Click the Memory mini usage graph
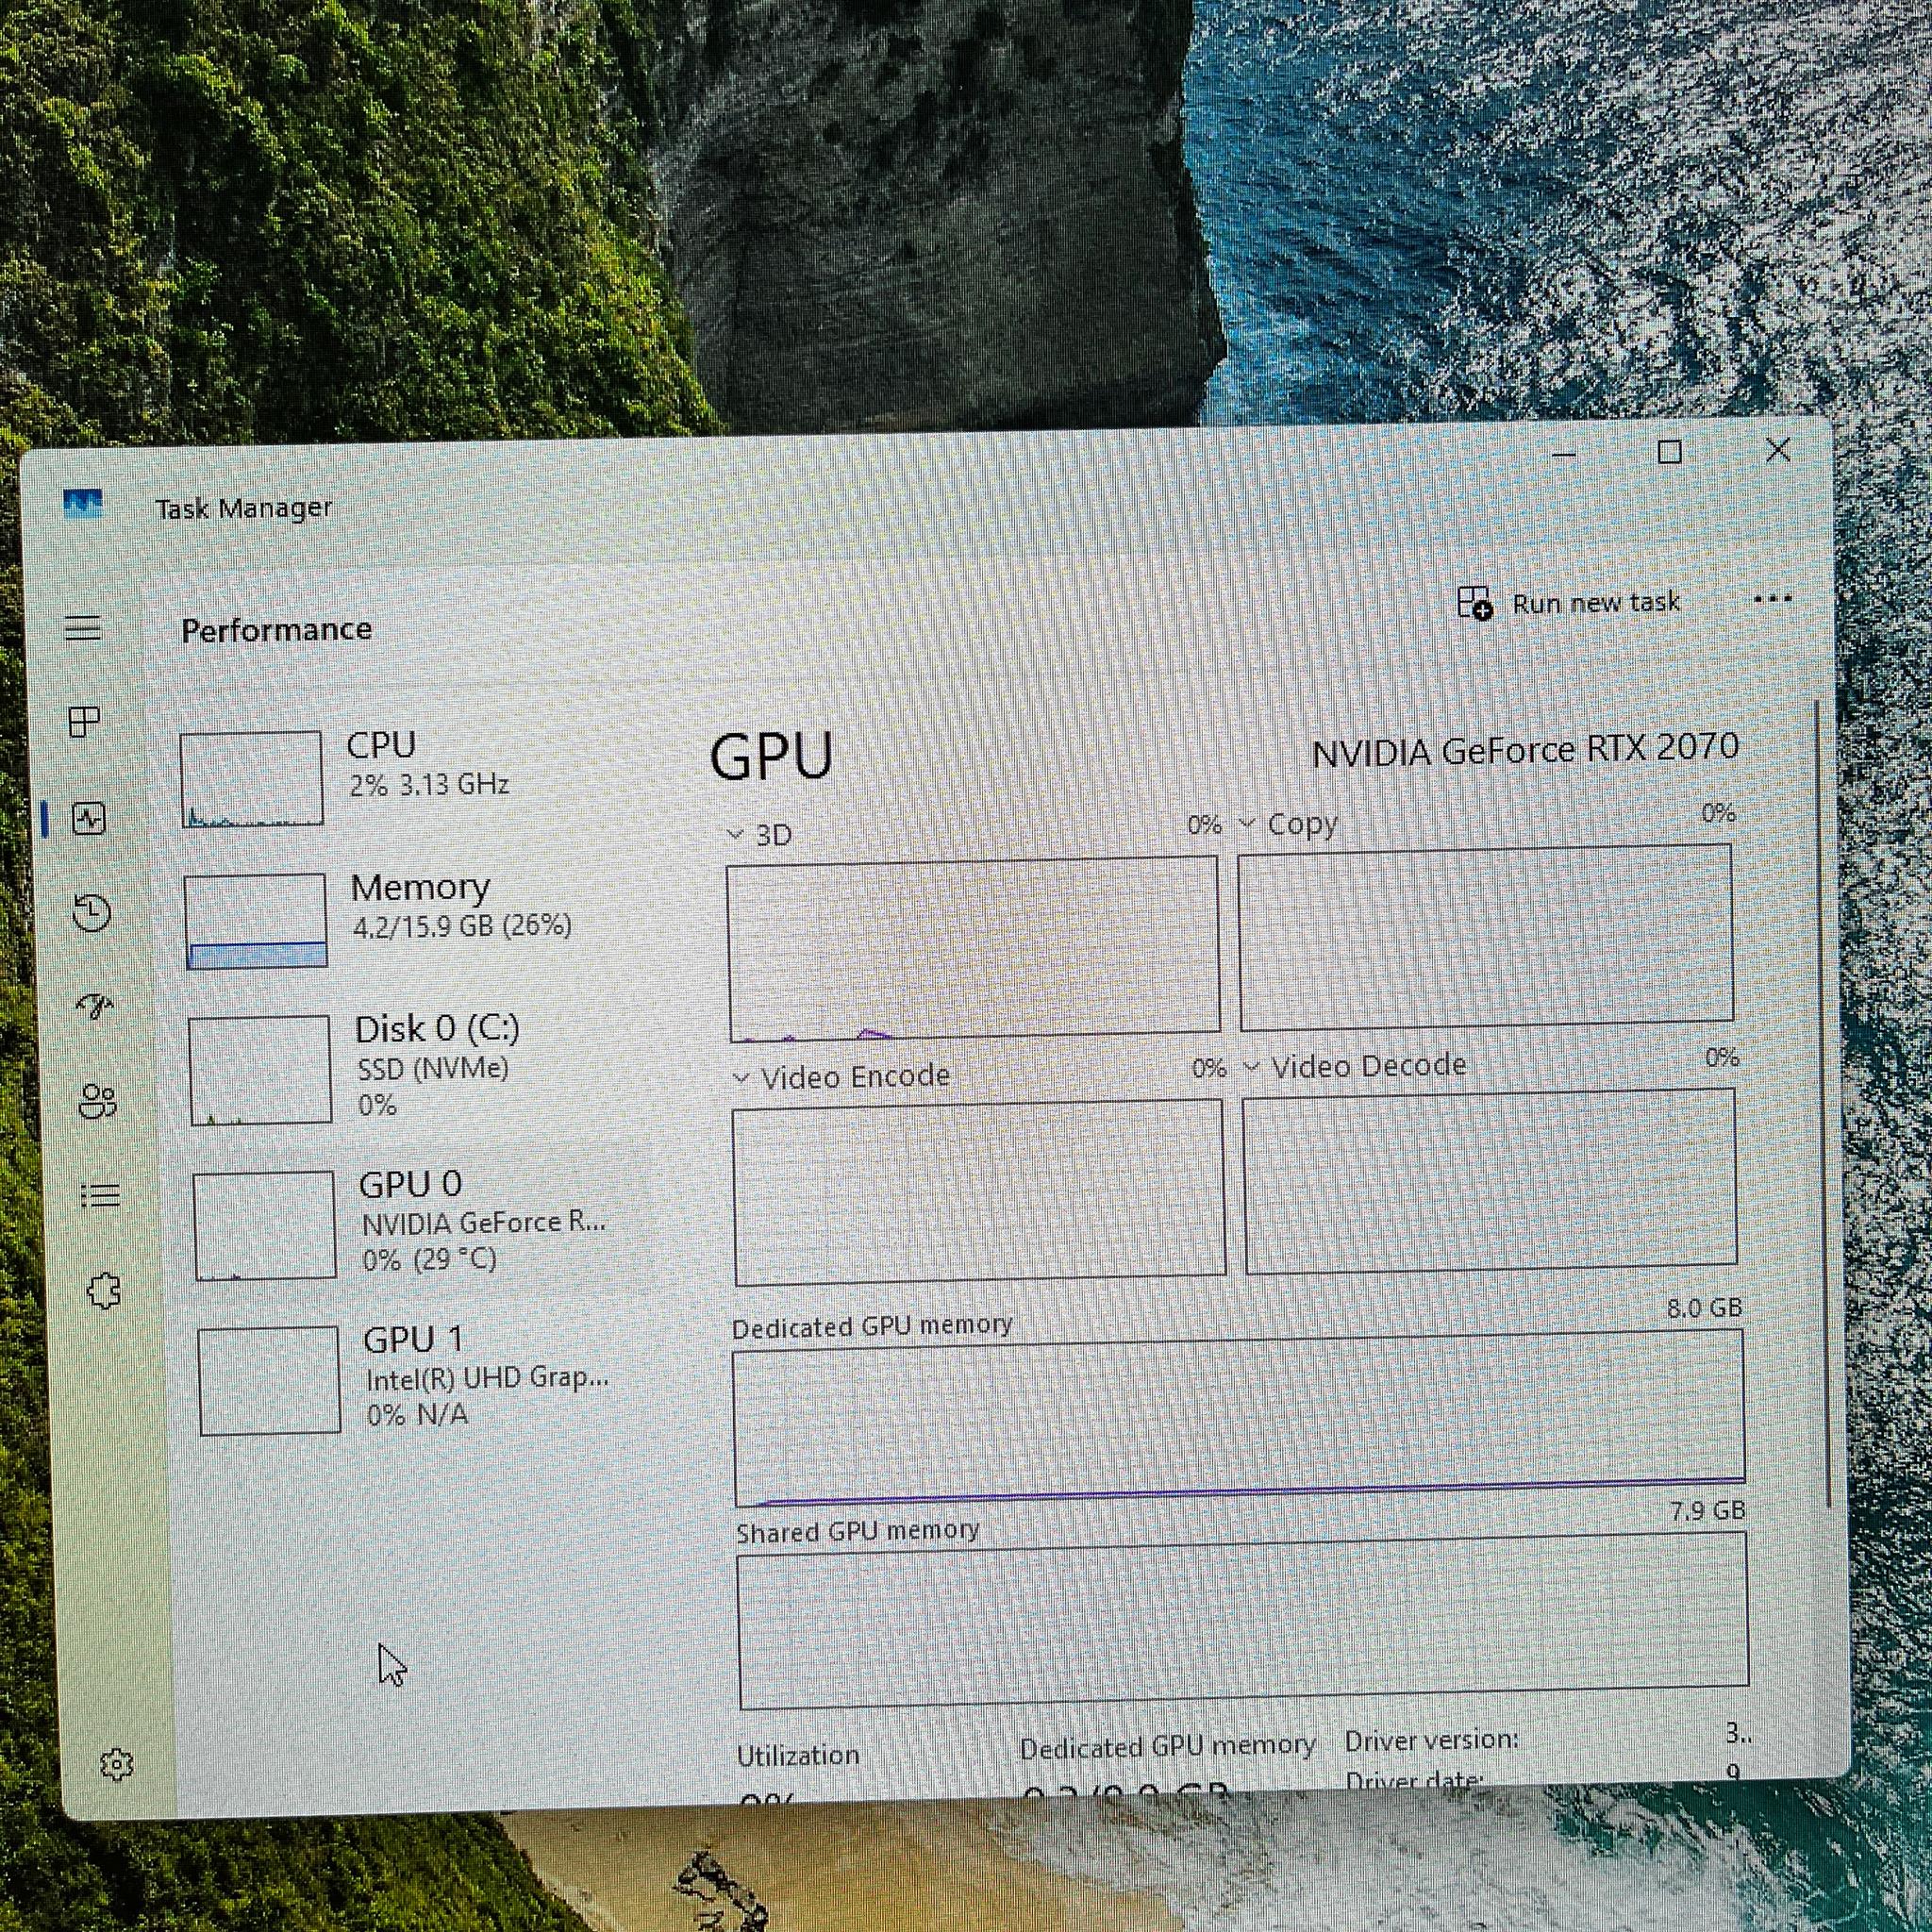Image resolution: width=1932 pixels, height=1932 pixels. [256, 921]
